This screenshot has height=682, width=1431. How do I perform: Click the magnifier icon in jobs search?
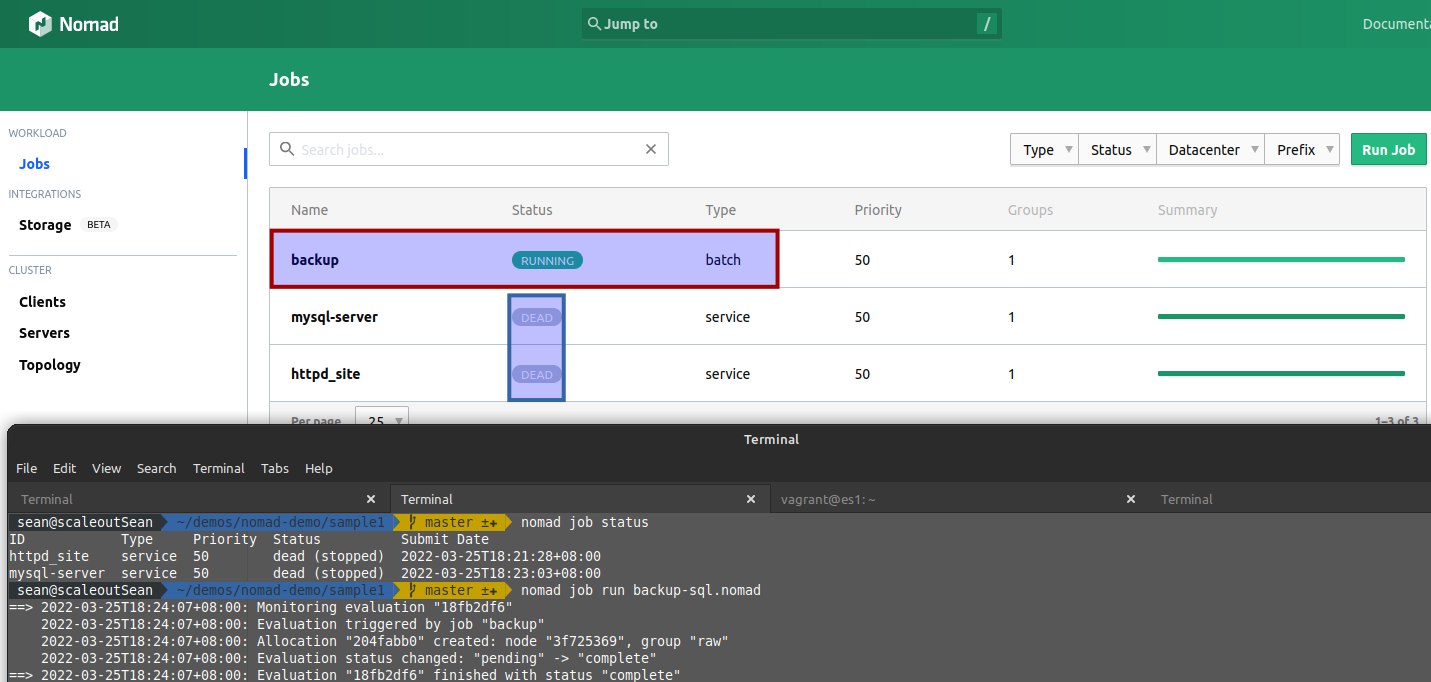coord(287,149)
